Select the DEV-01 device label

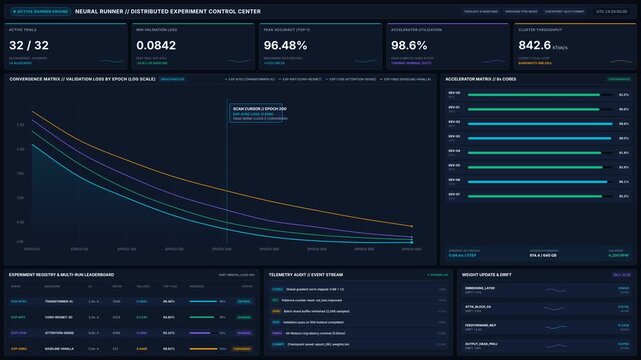click(x=454, y=107)
